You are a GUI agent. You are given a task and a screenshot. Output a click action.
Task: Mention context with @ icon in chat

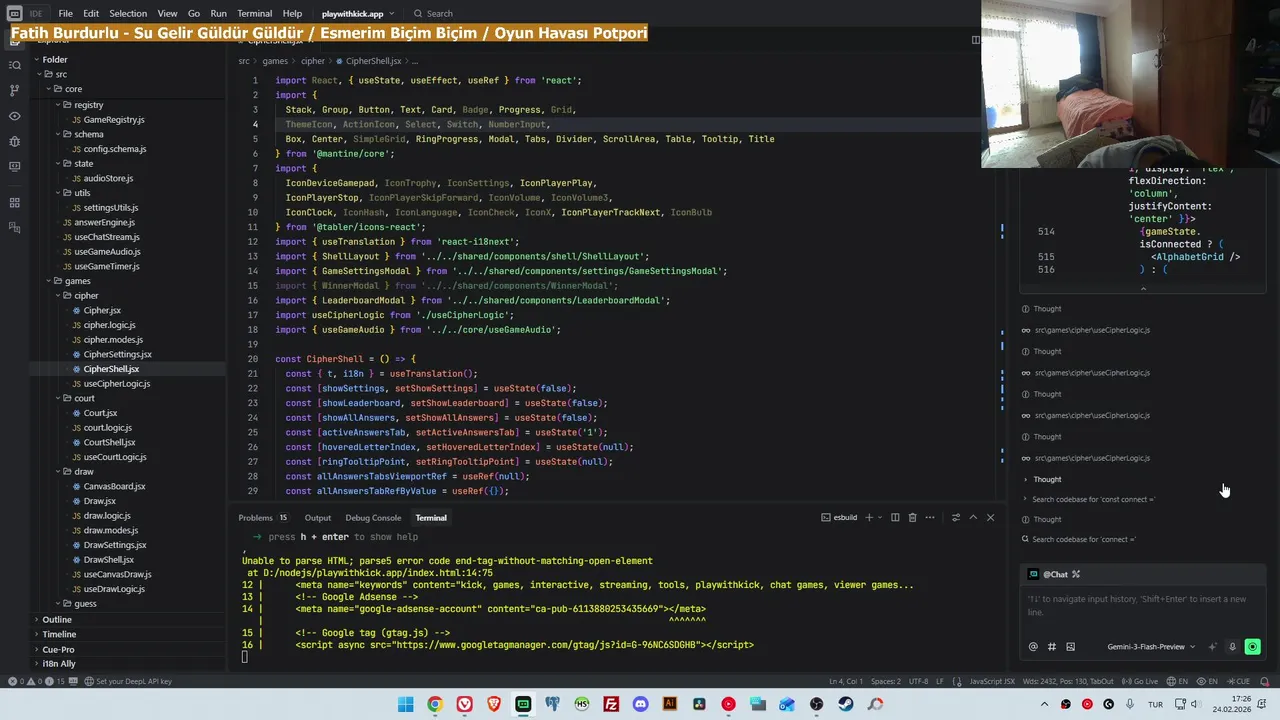click(1033, 647)
